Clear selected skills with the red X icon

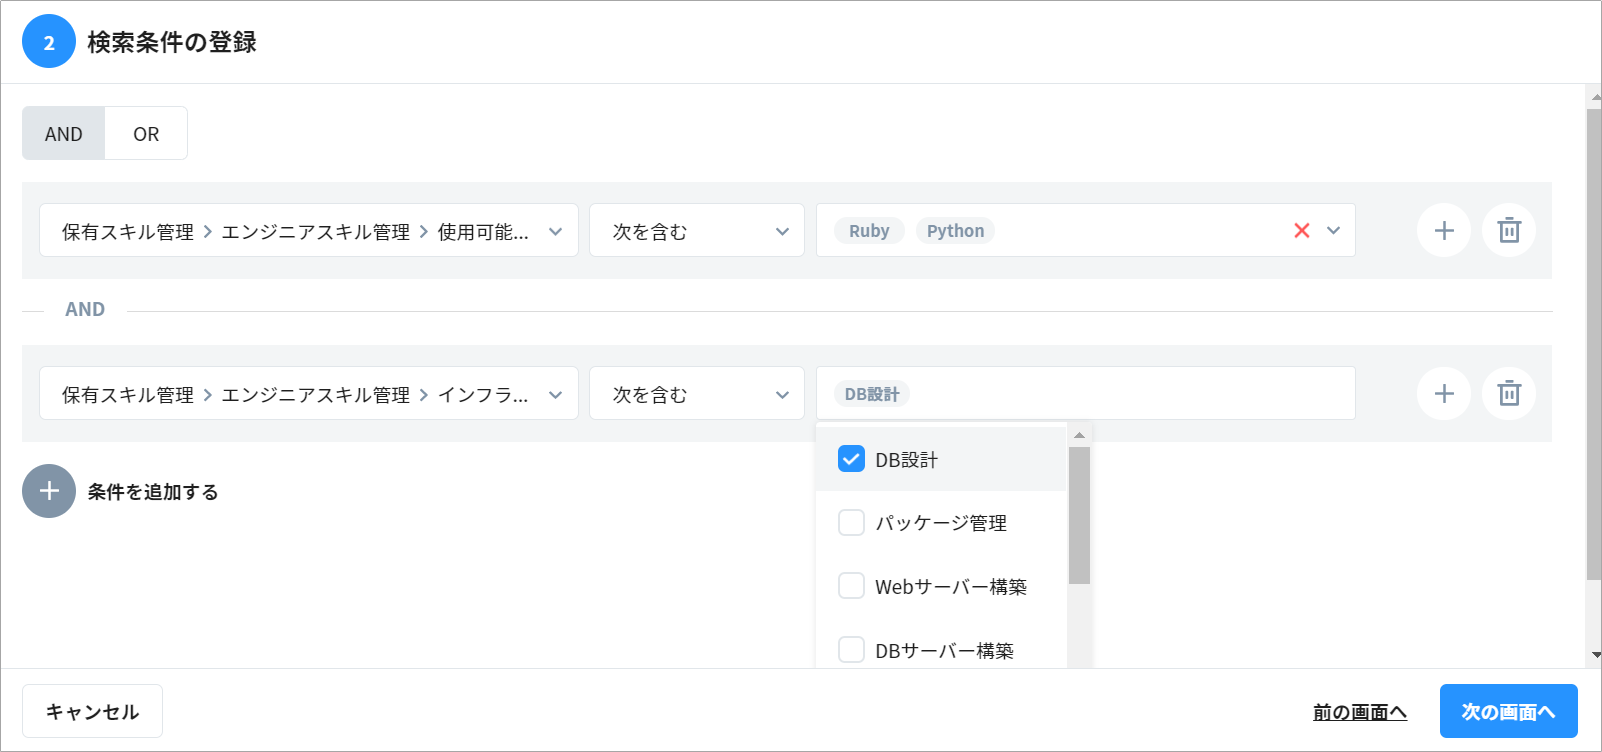pyautogui.click(x=1301, y=231)
